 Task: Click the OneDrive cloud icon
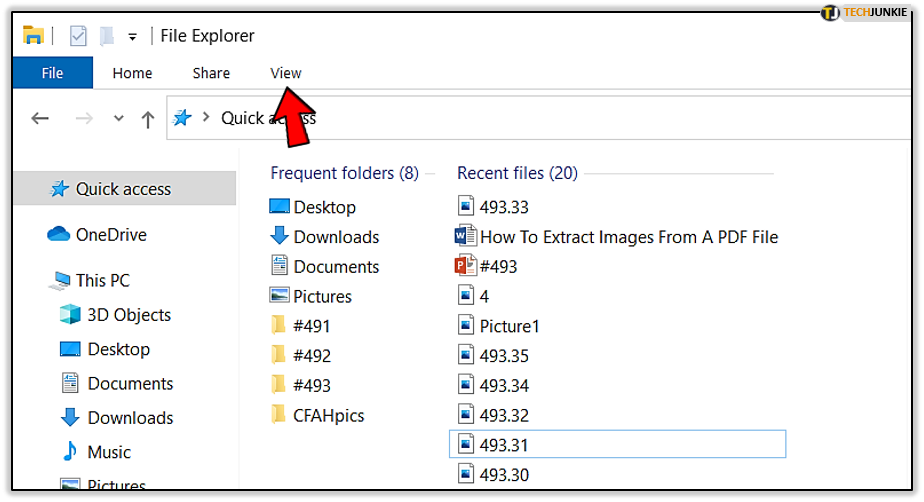tap(58, 234)
